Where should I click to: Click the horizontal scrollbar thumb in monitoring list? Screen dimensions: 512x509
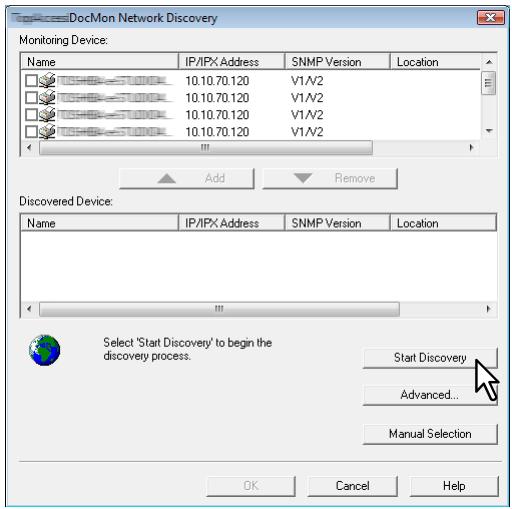coord(206,147)
